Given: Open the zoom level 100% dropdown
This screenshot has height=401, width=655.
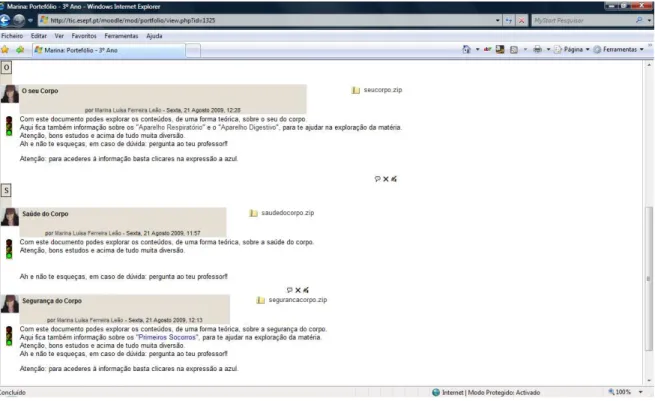Looking at the screenshot, I should (640, 392).
